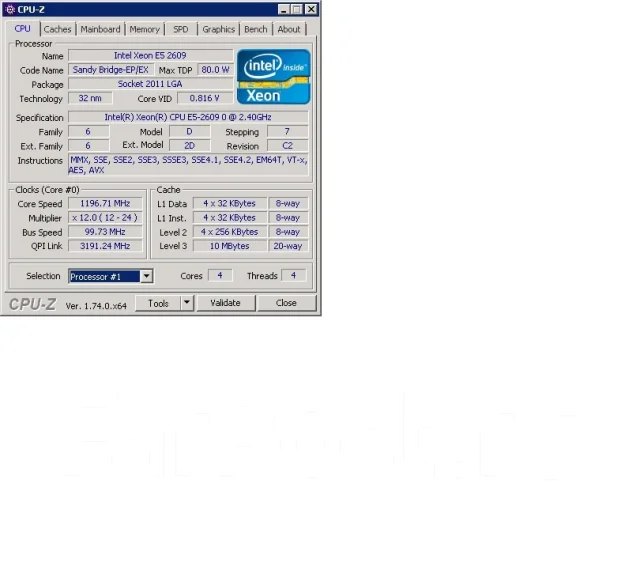This screenshot has height=582, width=640.
Task: Click the Stepping value 7
Action: click(x=287, y=131)
